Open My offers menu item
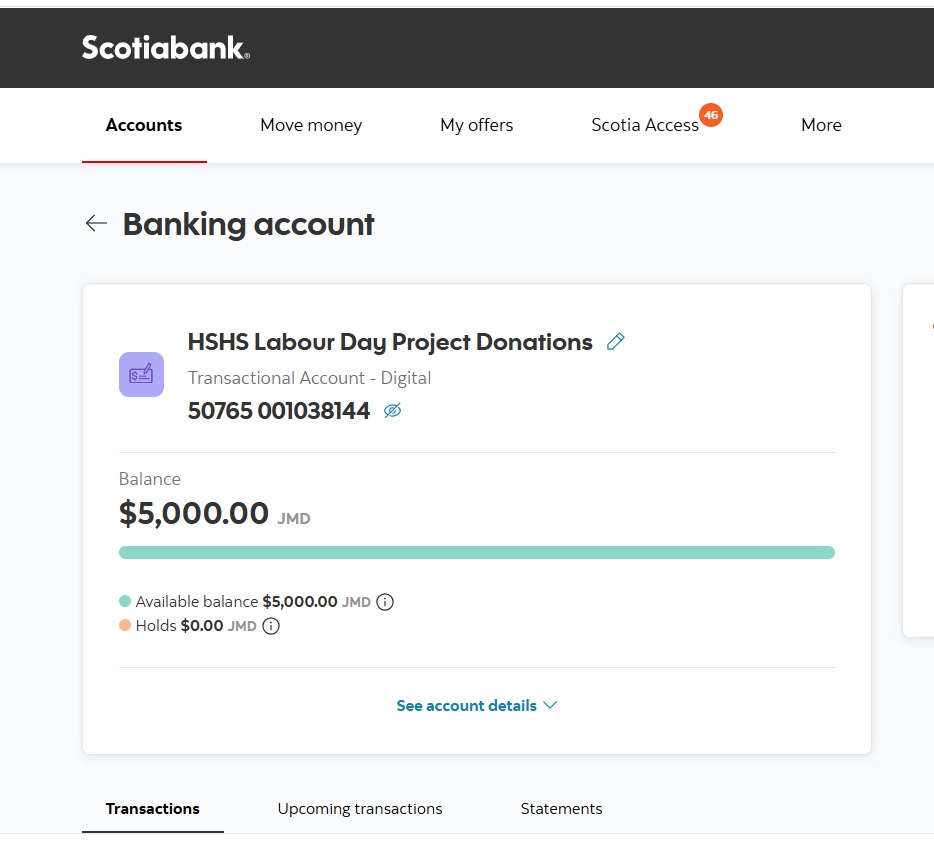The image size is (934, 845). [x=477, y=125]
